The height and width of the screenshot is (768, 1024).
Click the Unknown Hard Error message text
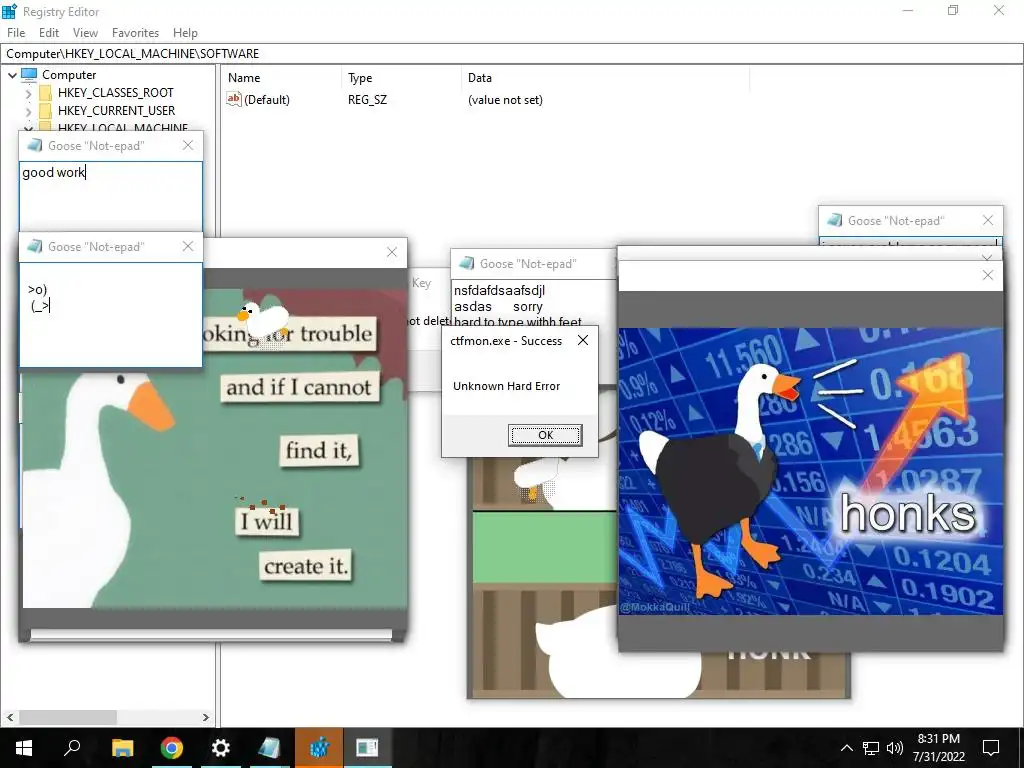coord(507,386)
